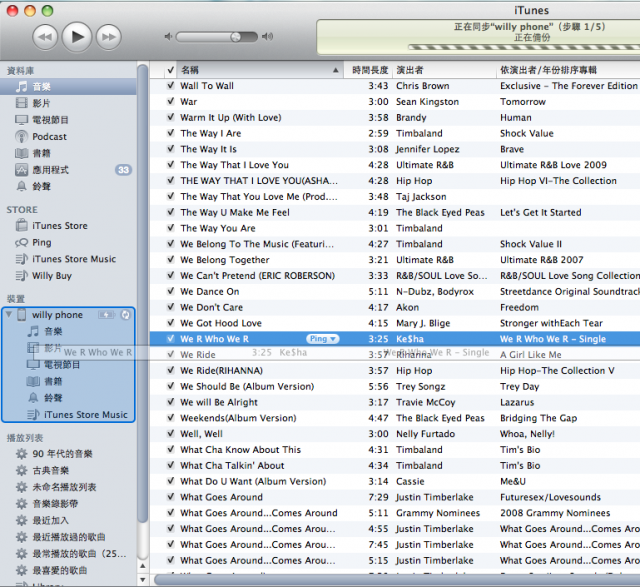Click the high-volume speaker icon
The height and width of the screenshot is (587, 640).
click(267, 37)
